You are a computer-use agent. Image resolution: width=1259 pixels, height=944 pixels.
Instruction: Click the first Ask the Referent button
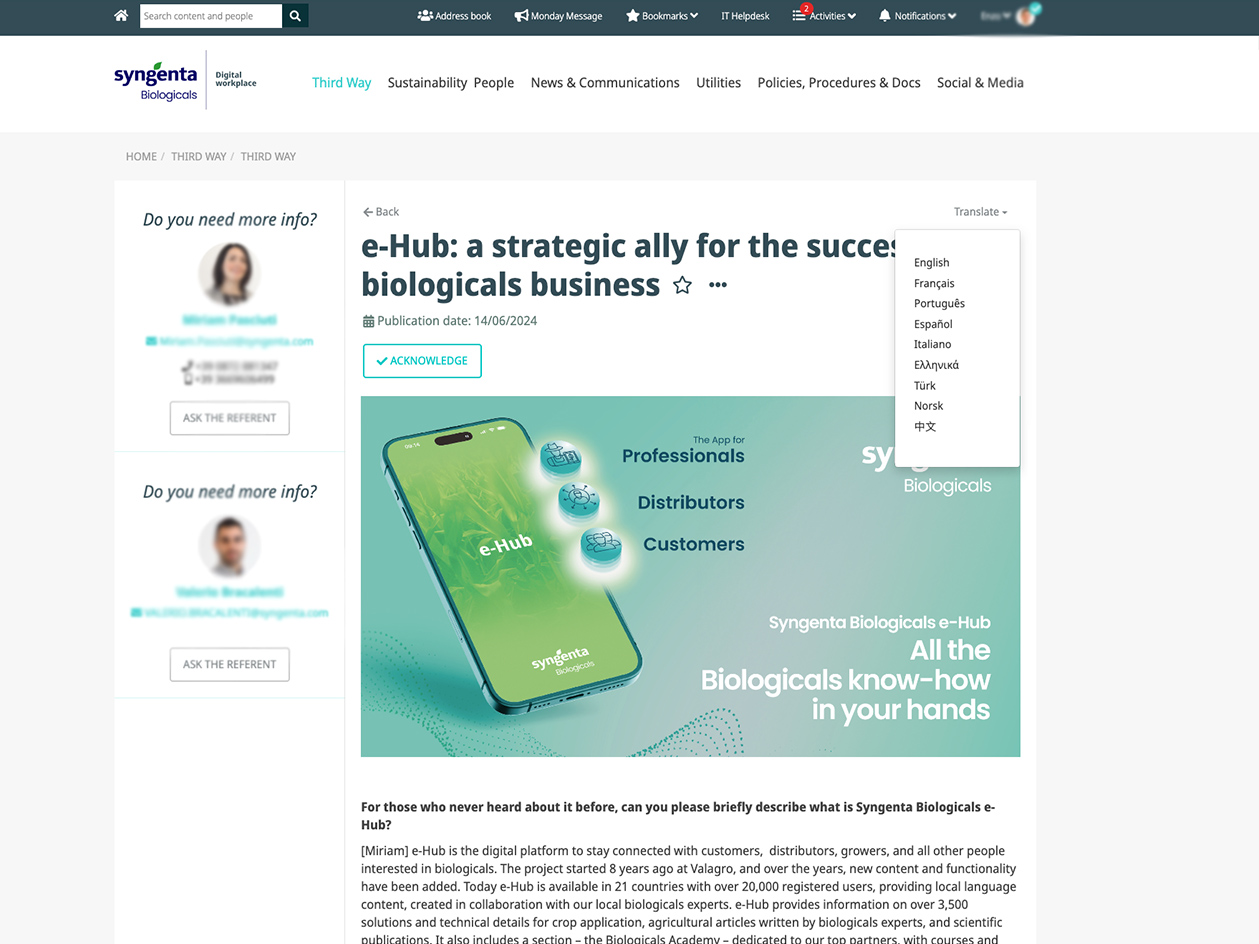coord(229,418)
